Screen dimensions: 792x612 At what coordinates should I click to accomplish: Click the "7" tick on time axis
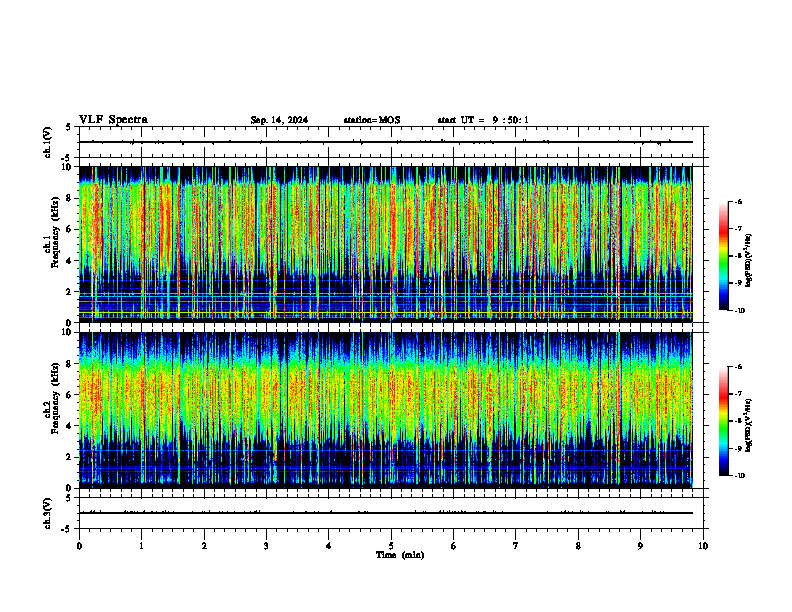(516, 546)
